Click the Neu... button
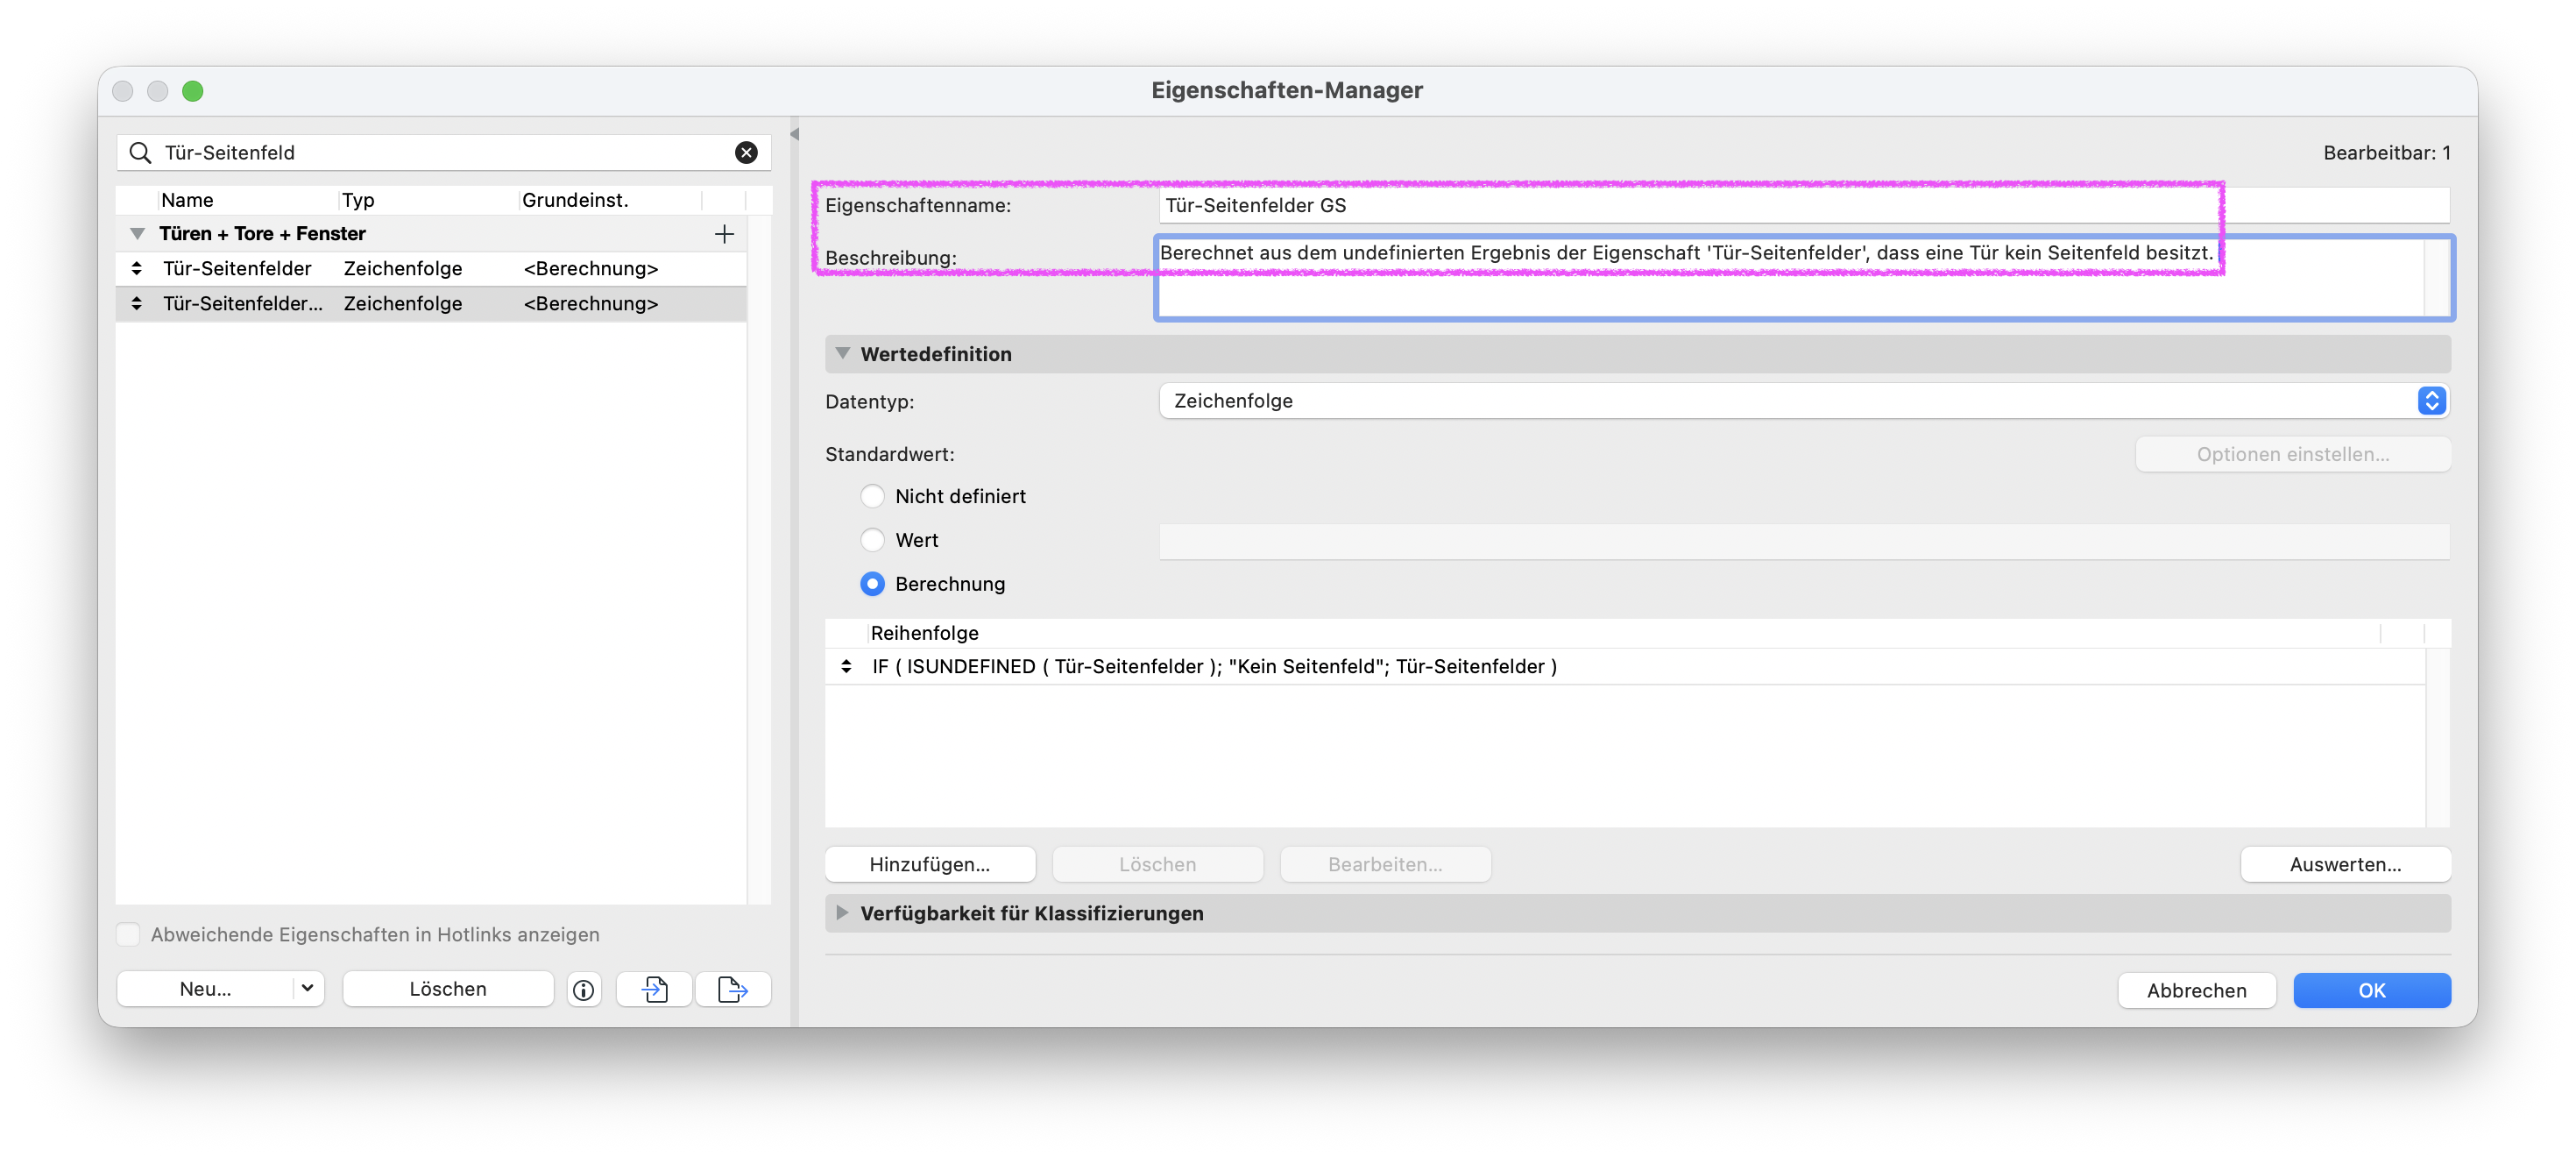 pos(206,989)
